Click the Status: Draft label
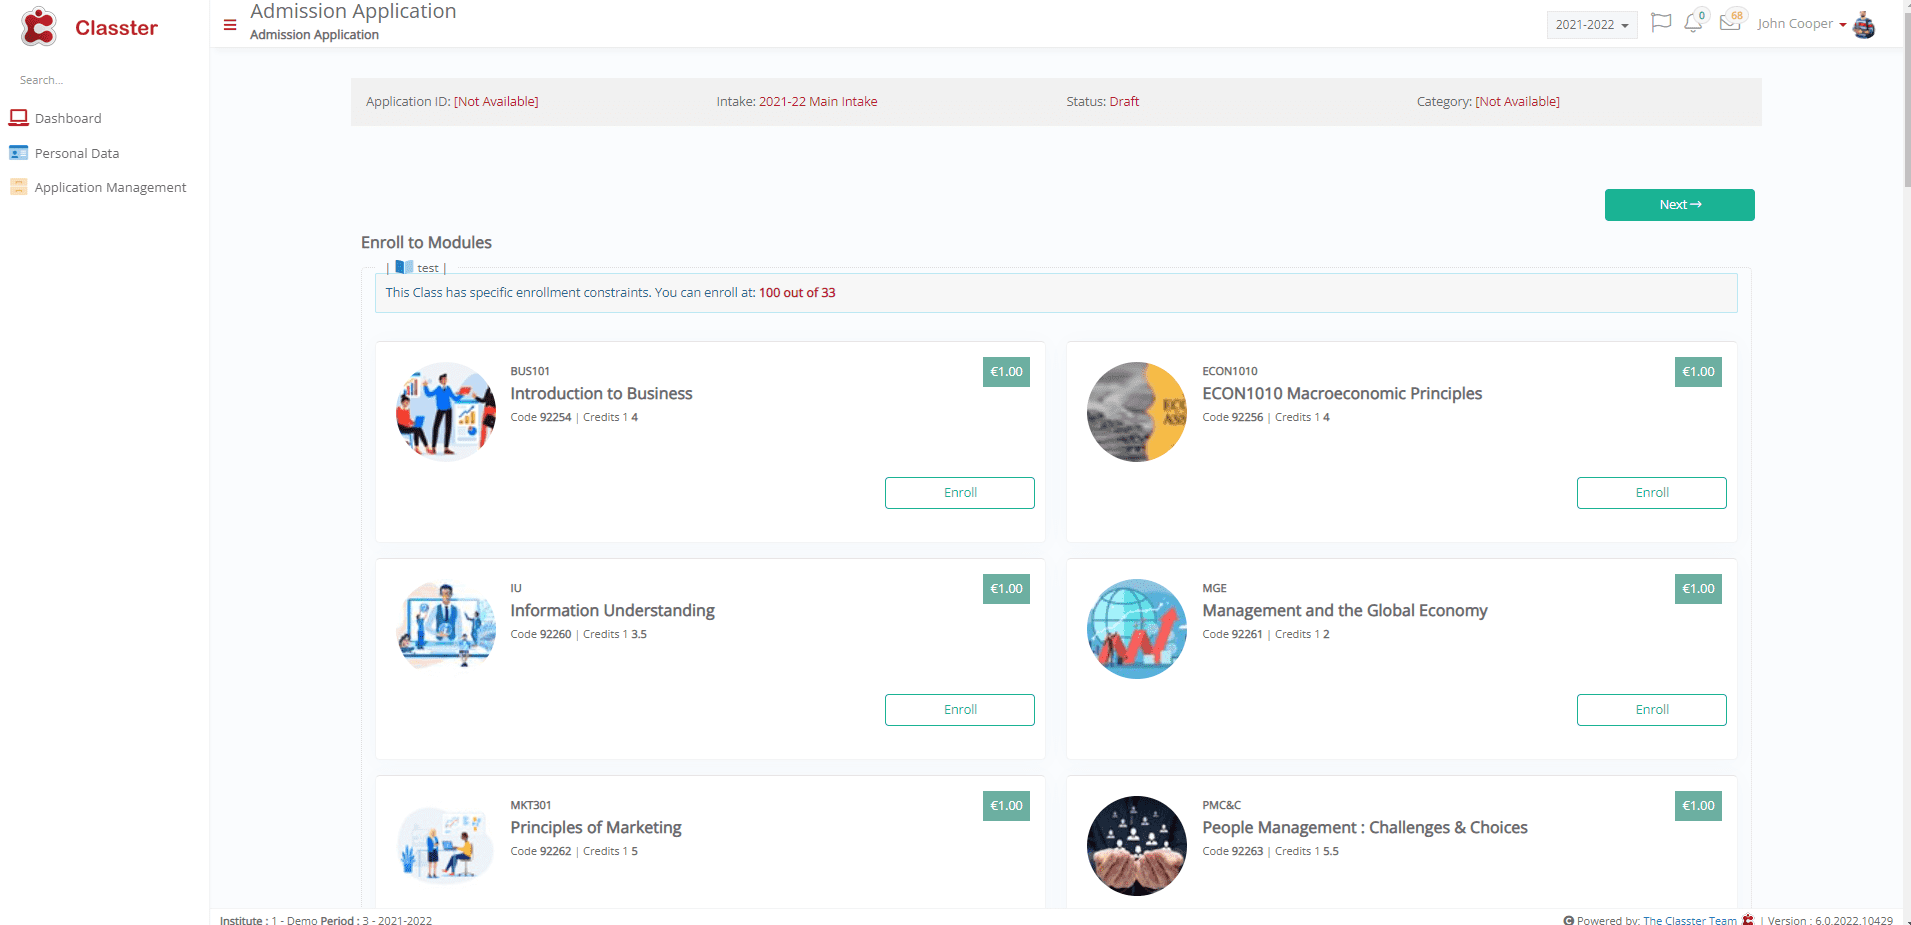Screen dimensions: 1911x925 pyautogui.click(x=1103, y=102)
